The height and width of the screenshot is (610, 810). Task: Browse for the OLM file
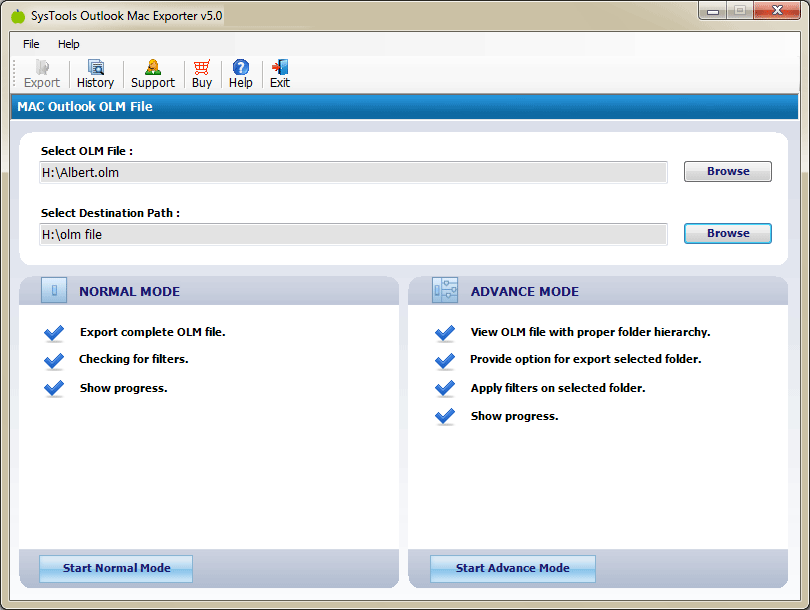click(728, 171)
